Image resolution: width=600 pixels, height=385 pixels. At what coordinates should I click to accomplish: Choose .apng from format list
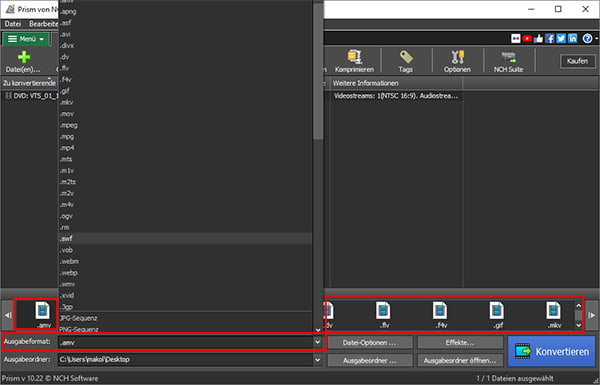[x=186, y=11]
